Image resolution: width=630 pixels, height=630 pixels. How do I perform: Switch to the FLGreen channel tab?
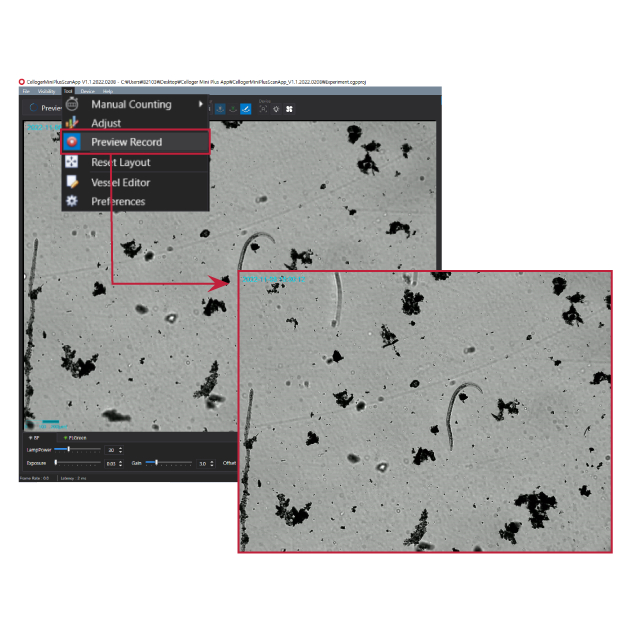[x=75, y=438]
